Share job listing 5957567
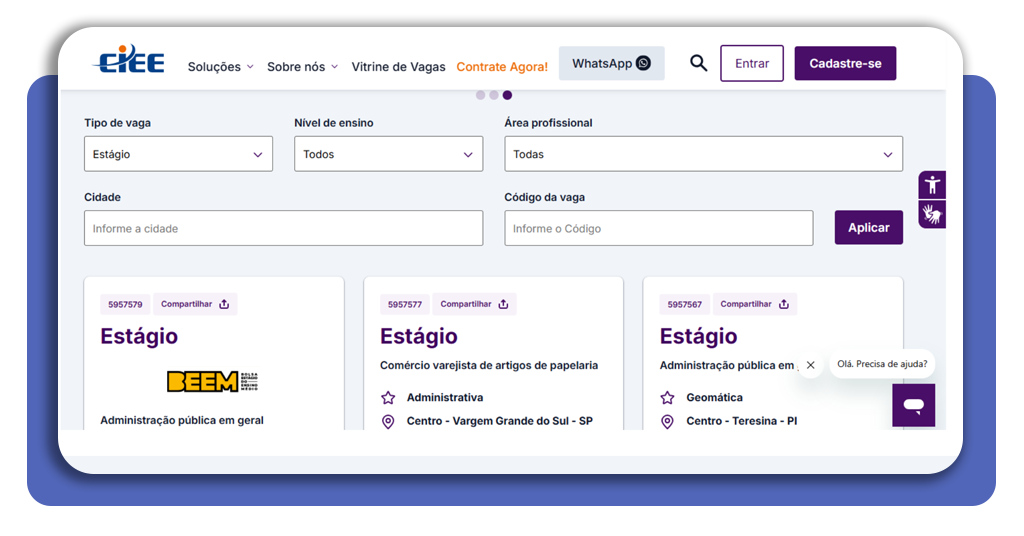Viewport: 1024px width, 536px height. [x=754, y=304]
